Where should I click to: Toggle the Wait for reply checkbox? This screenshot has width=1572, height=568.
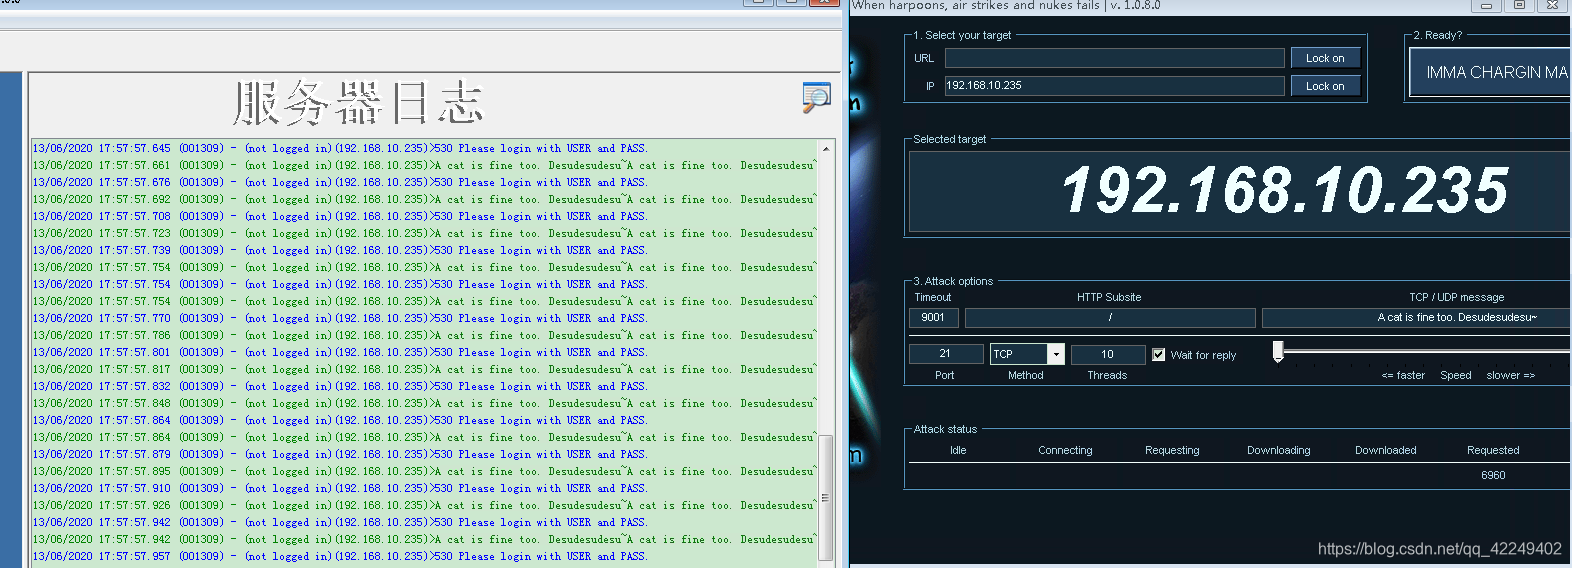coord(1158,355)
